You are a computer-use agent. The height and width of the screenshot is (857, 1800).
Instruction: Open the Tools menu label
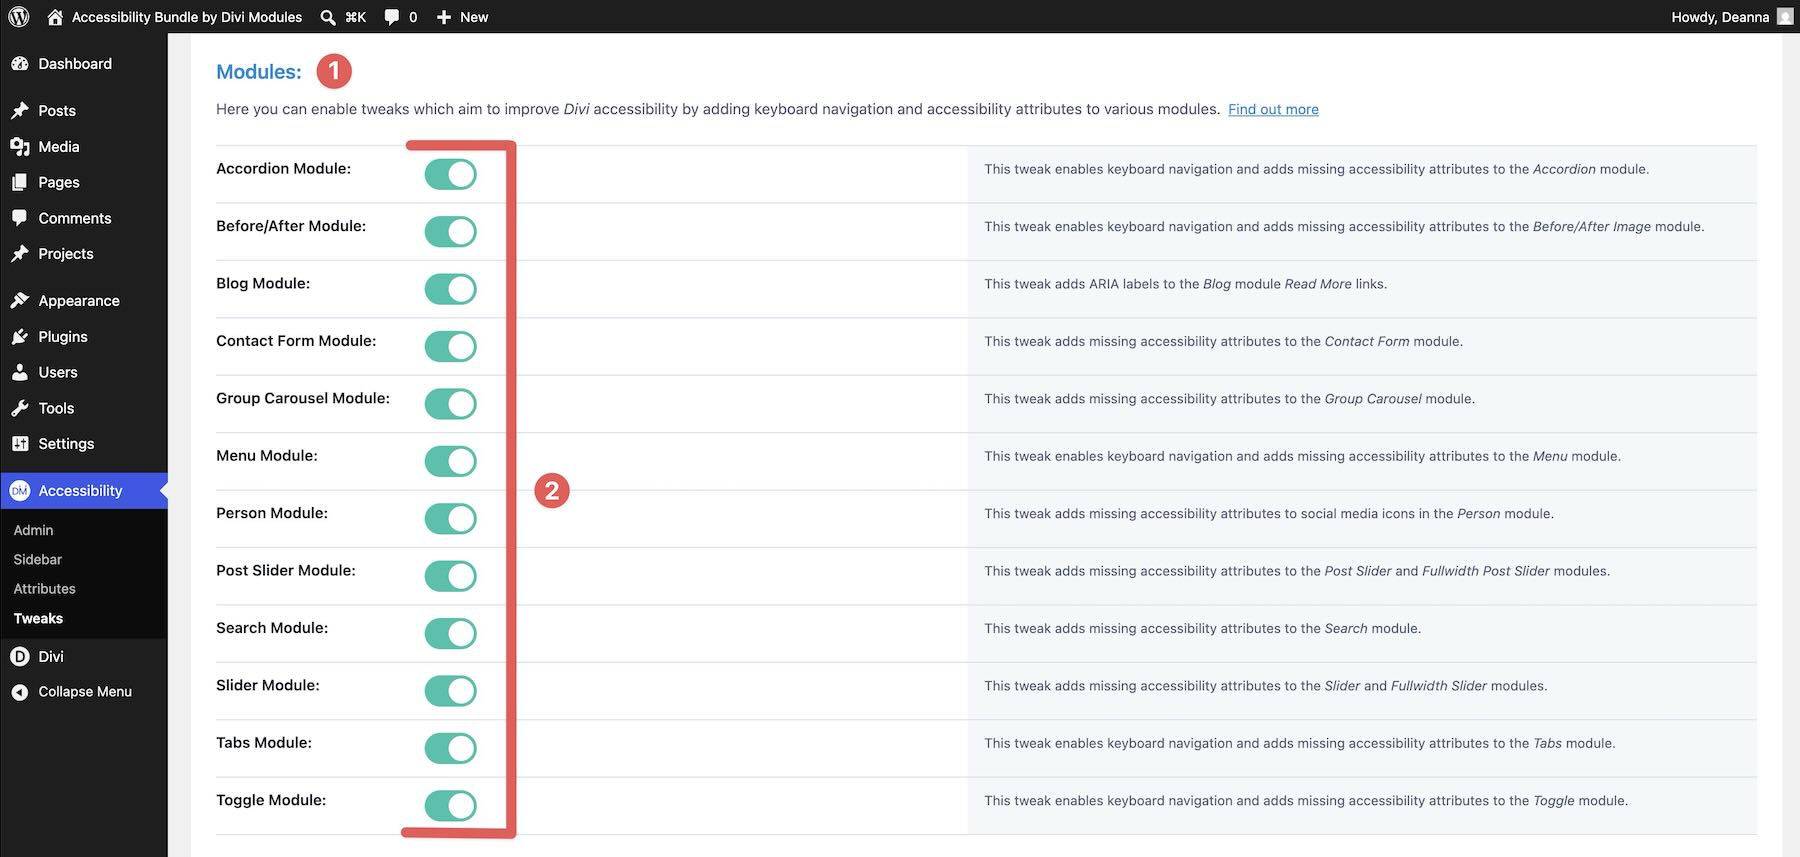56,408
